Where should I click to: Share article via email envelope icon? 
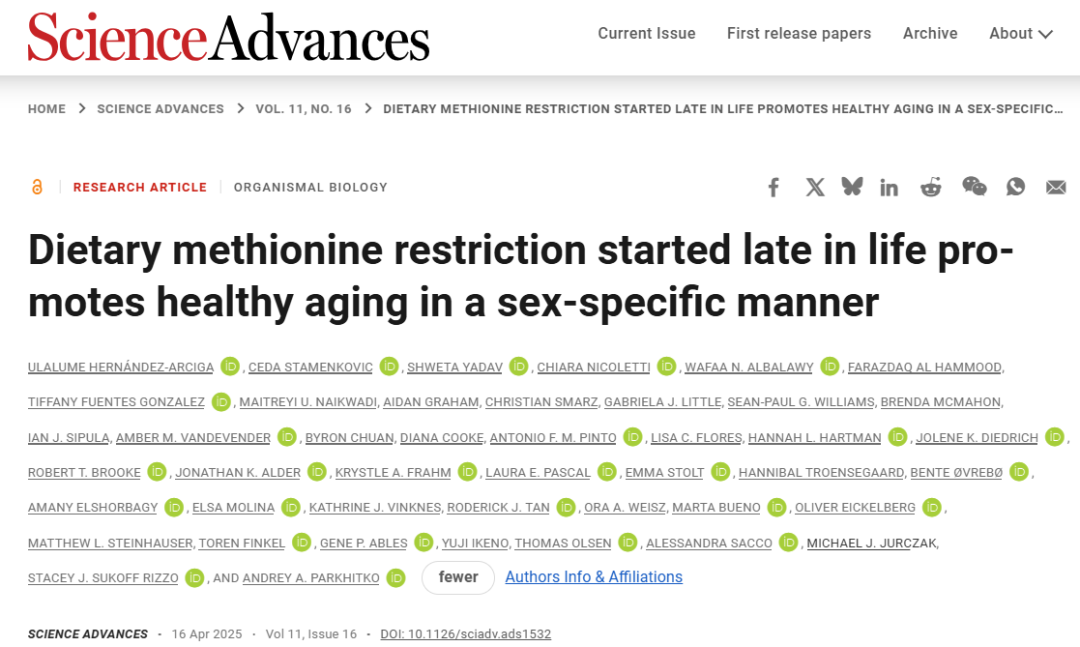1056,187
